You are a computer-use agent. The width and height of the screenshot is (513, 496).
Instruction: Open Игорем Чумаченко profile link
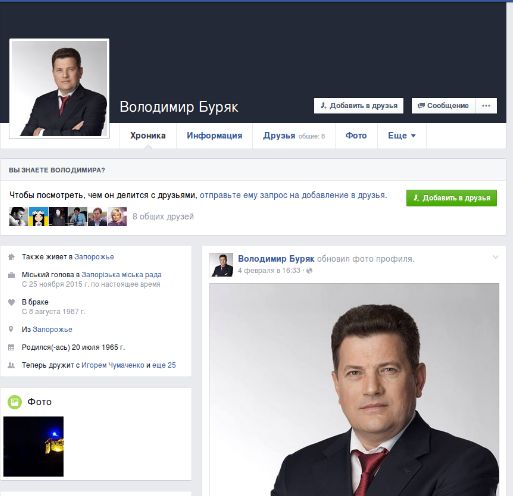point(113,365)
